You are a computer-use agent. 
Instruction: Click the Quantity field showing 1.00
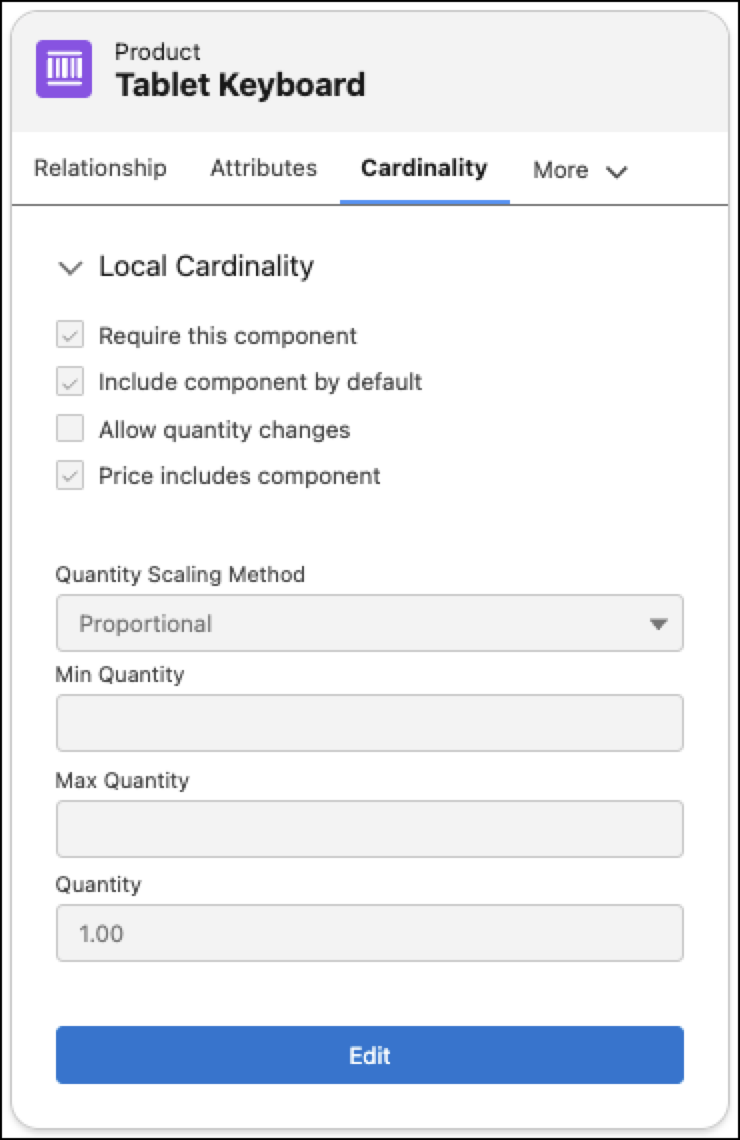click(370, 933)
